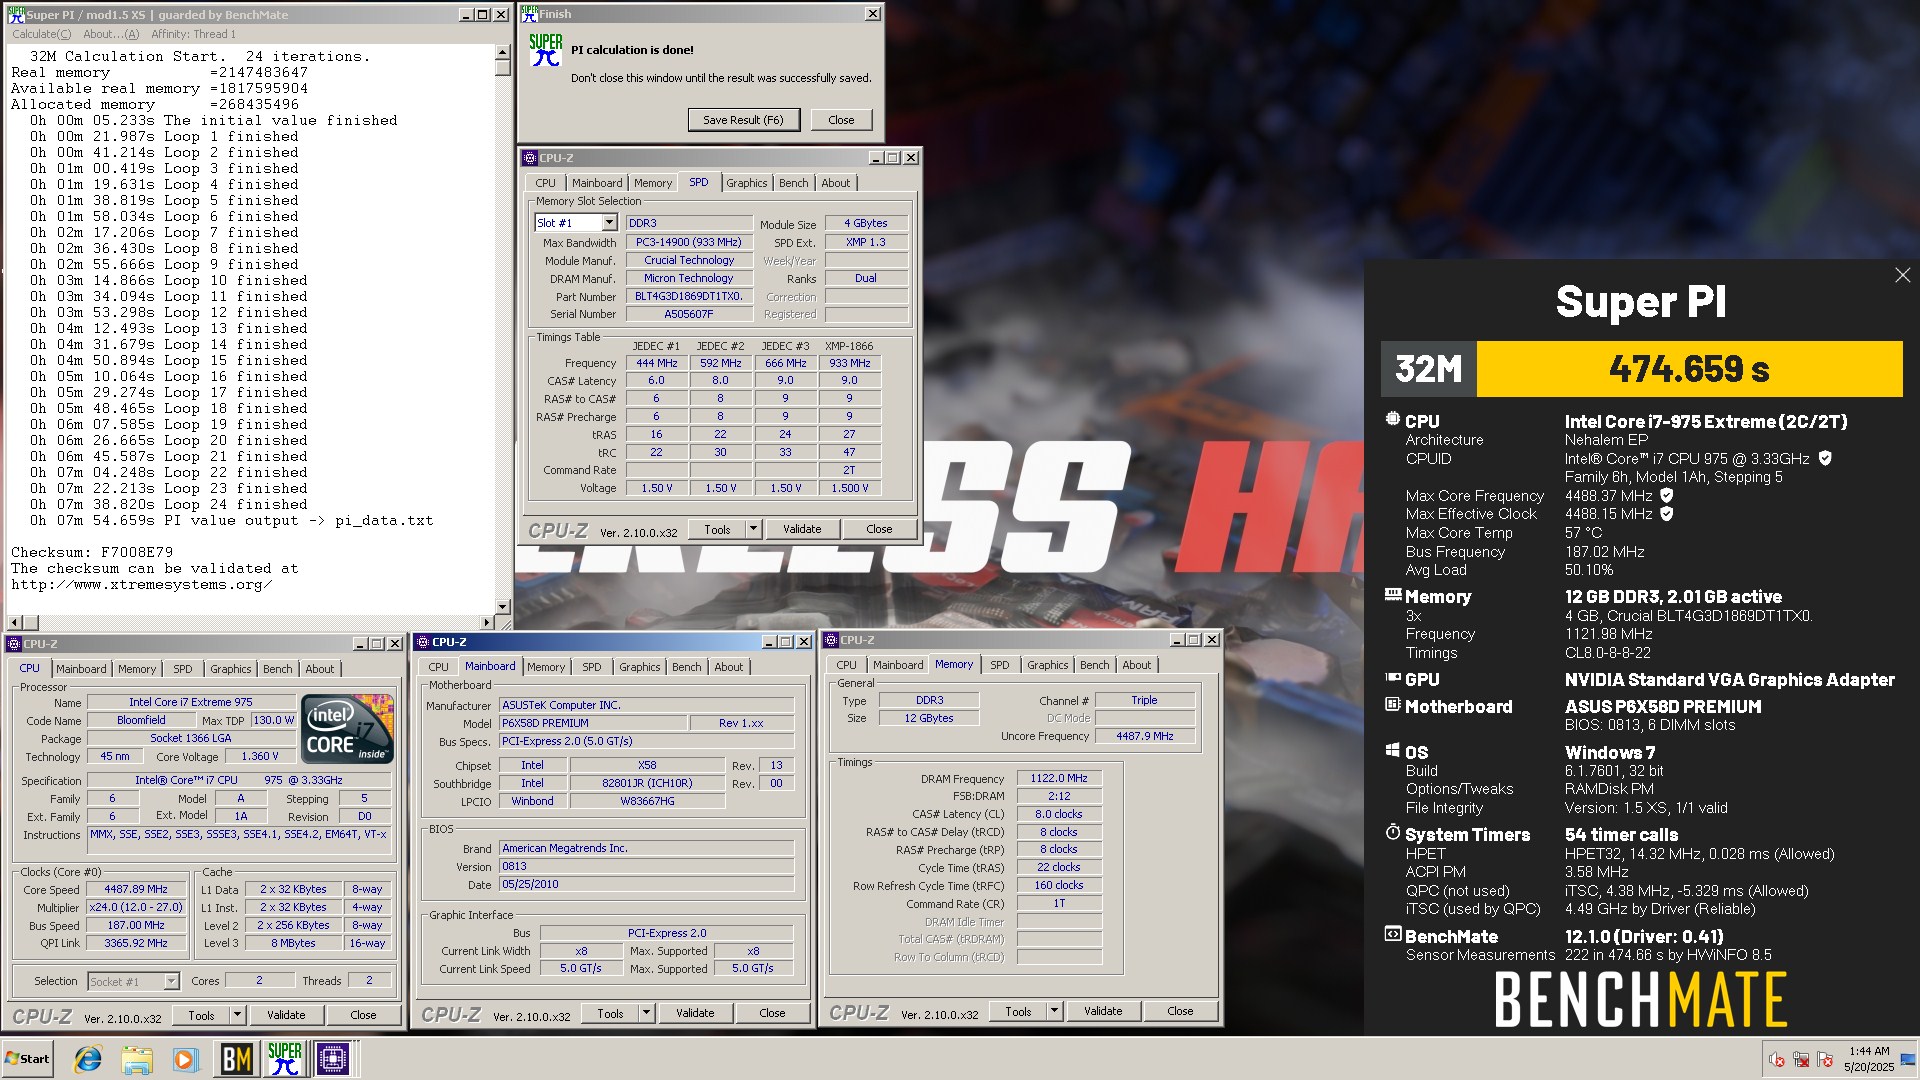This screenshot has width=1920, height=1080.
Task: Select CPU tab in Memory CPU-Z window
Action: (x=846, y=665)
